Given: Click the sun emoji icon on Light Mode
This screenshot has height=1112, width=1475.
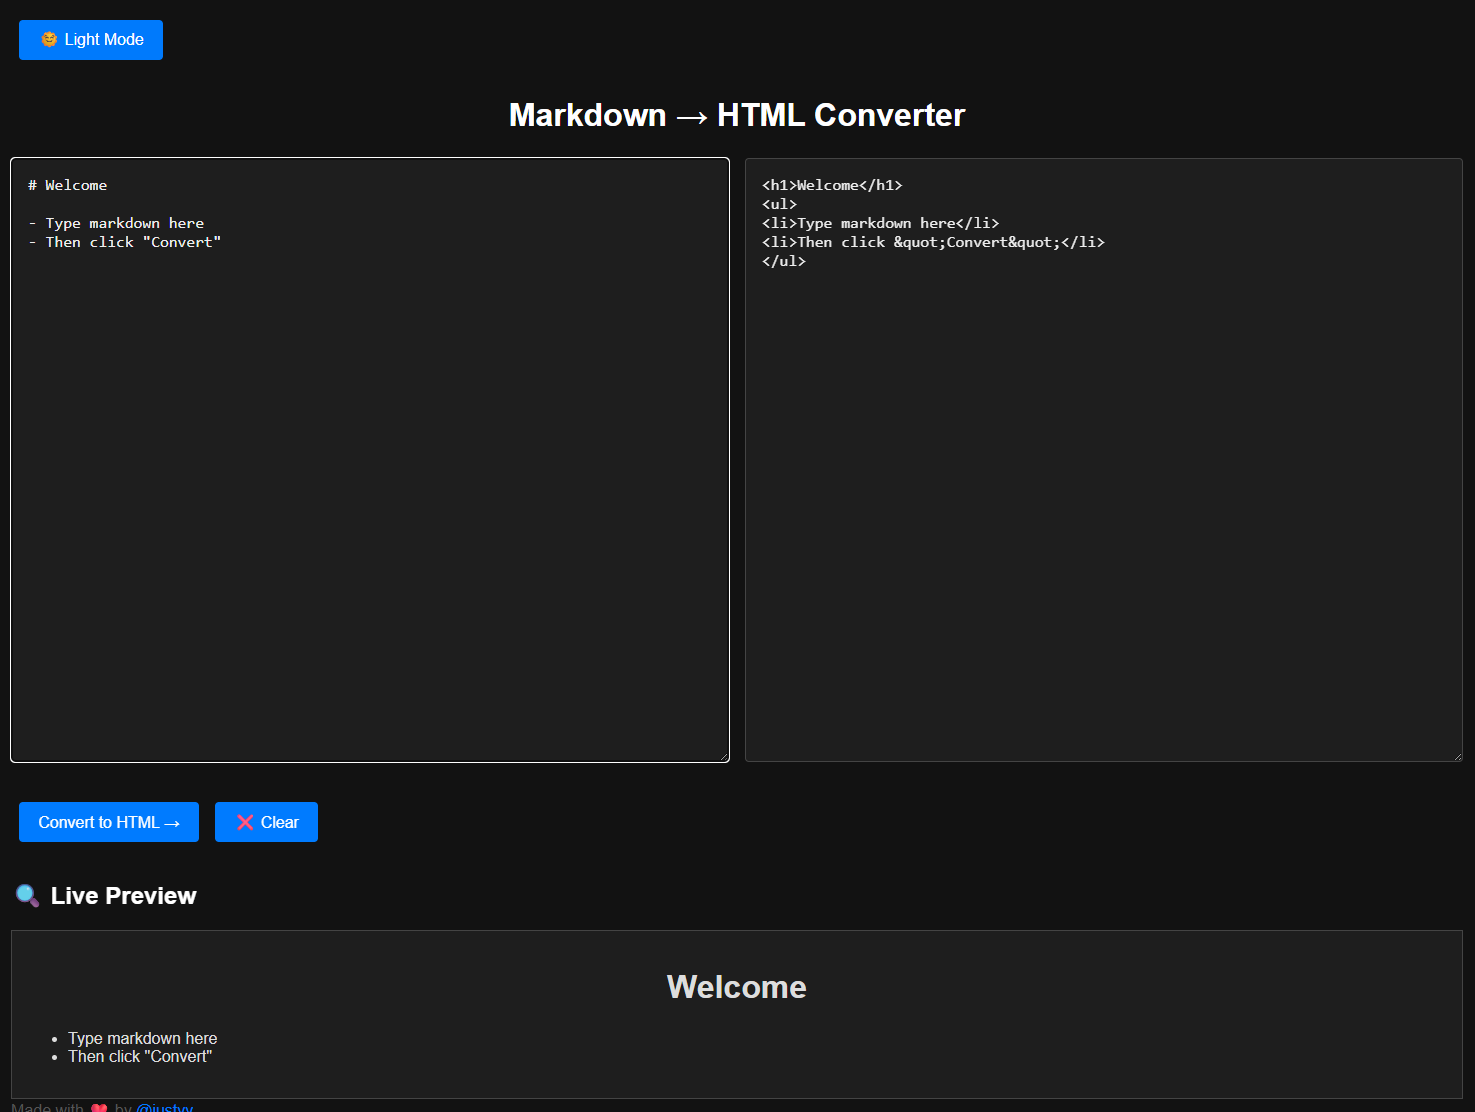Looking at the screenshot, I should pos(49,40).
